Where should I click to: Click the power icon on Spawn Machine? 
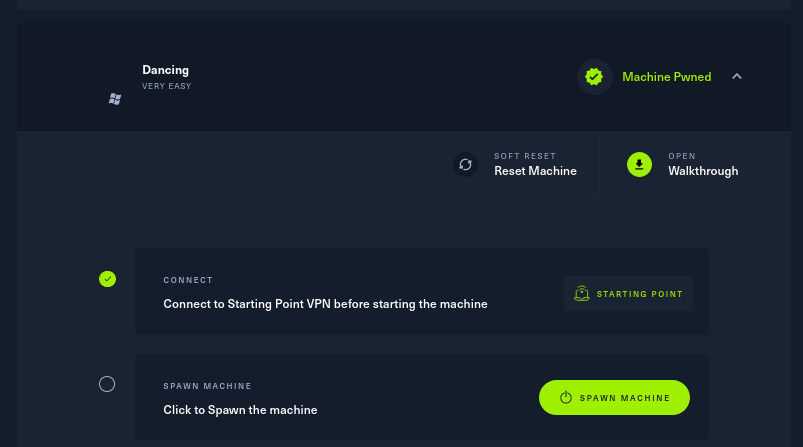pos(566,398)
